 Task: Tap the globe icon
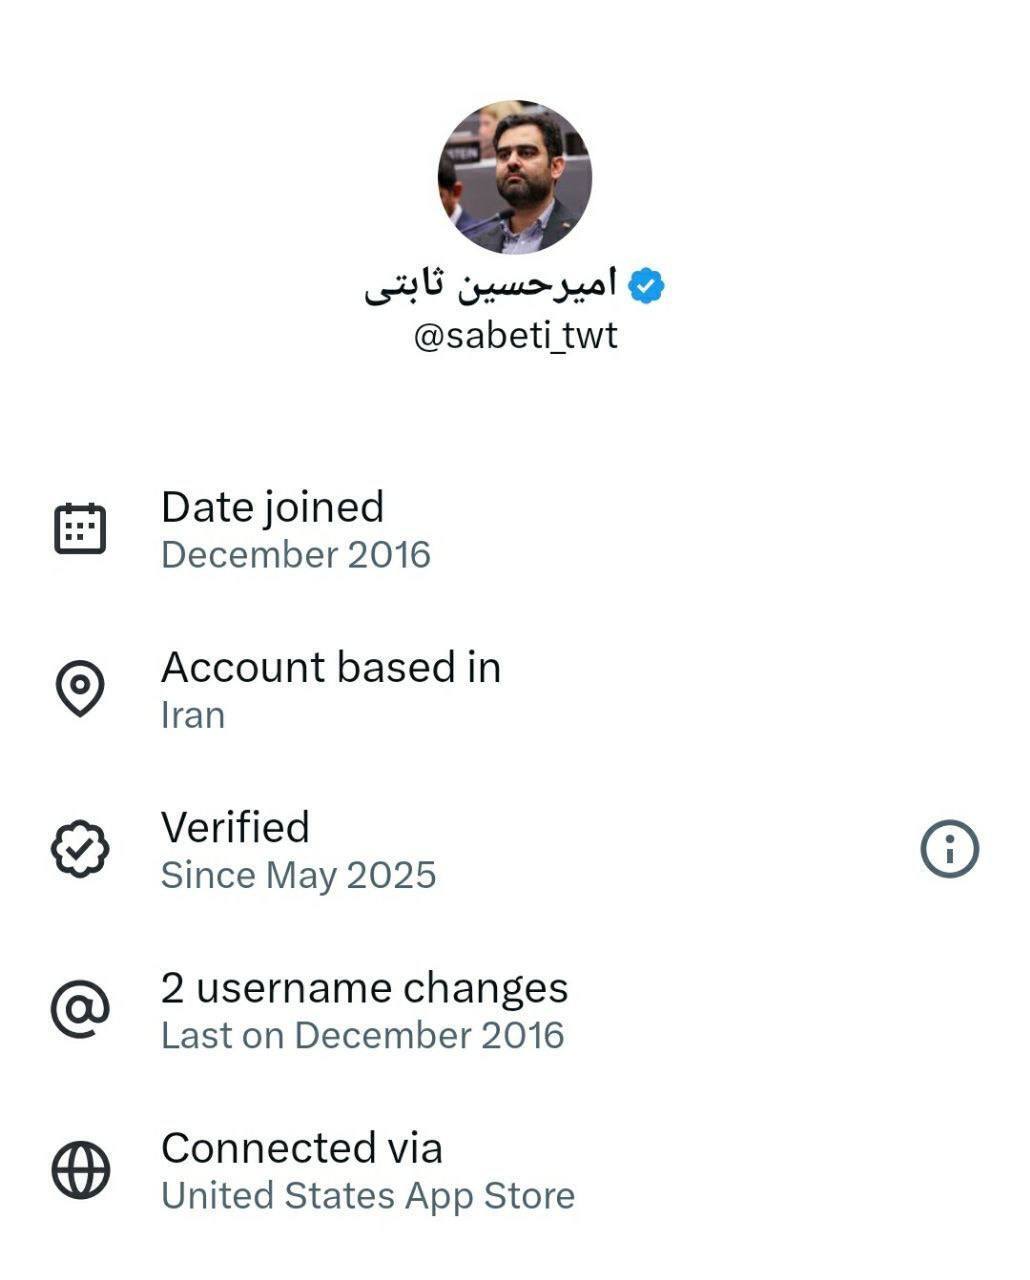coord(80,1170)
